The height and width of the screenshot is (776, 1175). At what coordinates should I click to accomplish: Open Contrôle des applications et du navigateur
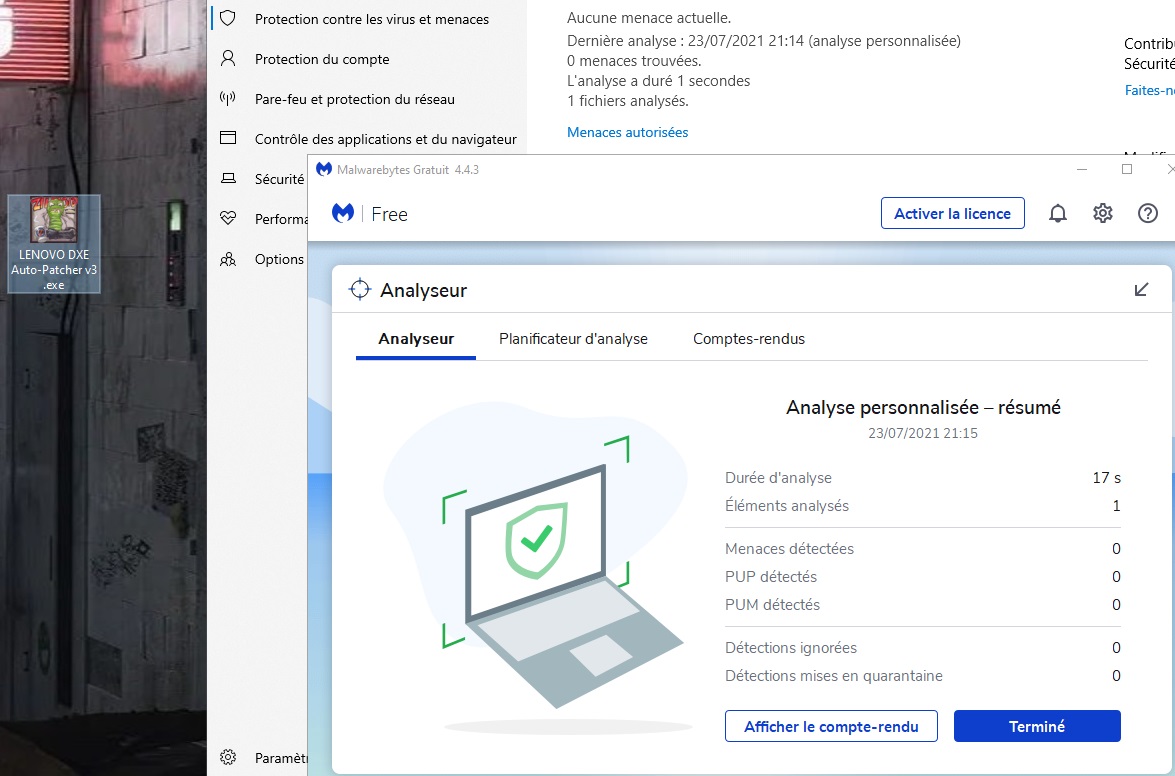click(x=386, y=139)
